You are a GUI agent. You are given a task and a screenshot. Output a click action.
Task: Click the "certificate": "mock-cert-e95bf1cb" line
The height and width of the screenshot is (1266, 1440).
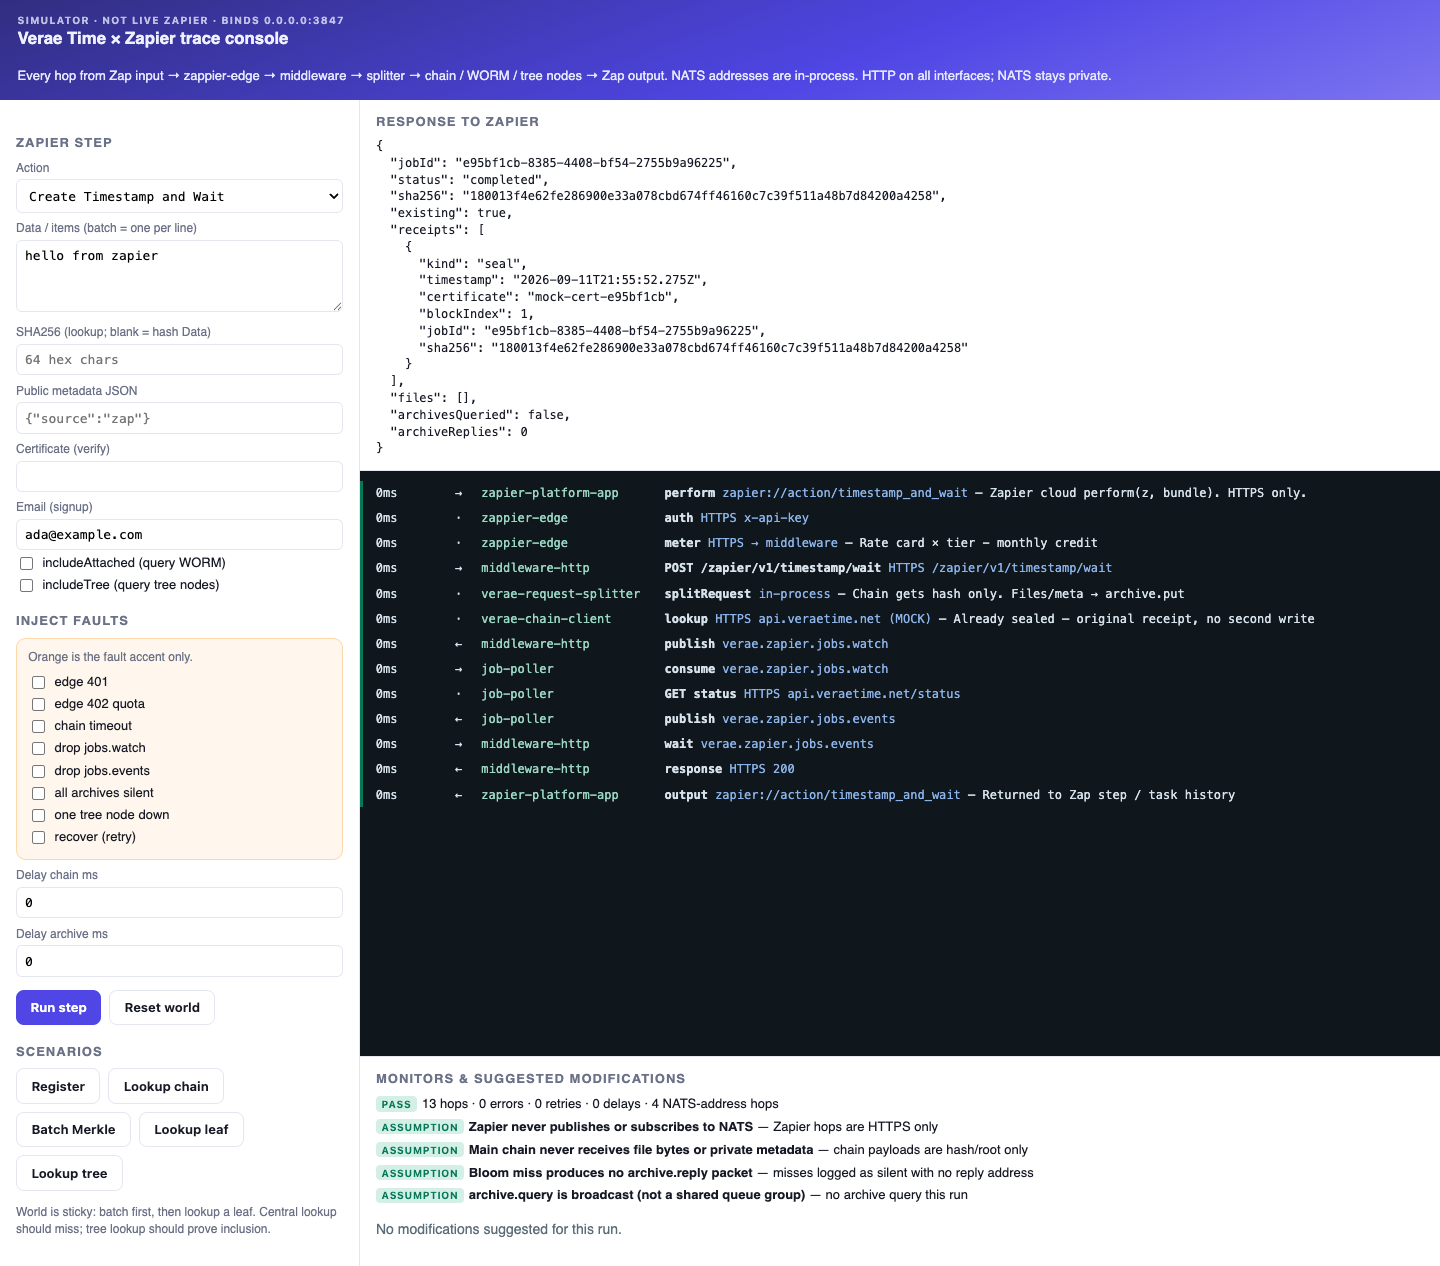coord(549,297)
